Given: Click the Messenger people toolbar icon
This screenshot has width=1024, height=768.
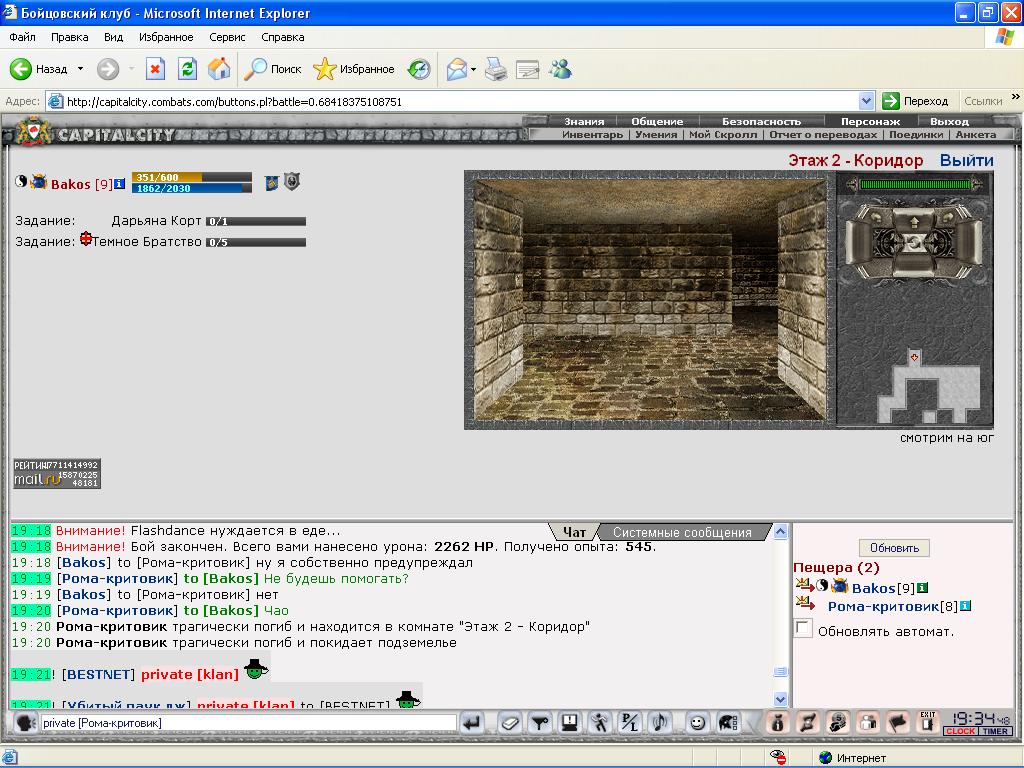Looking at the screenshot, I should pos(560,69).
